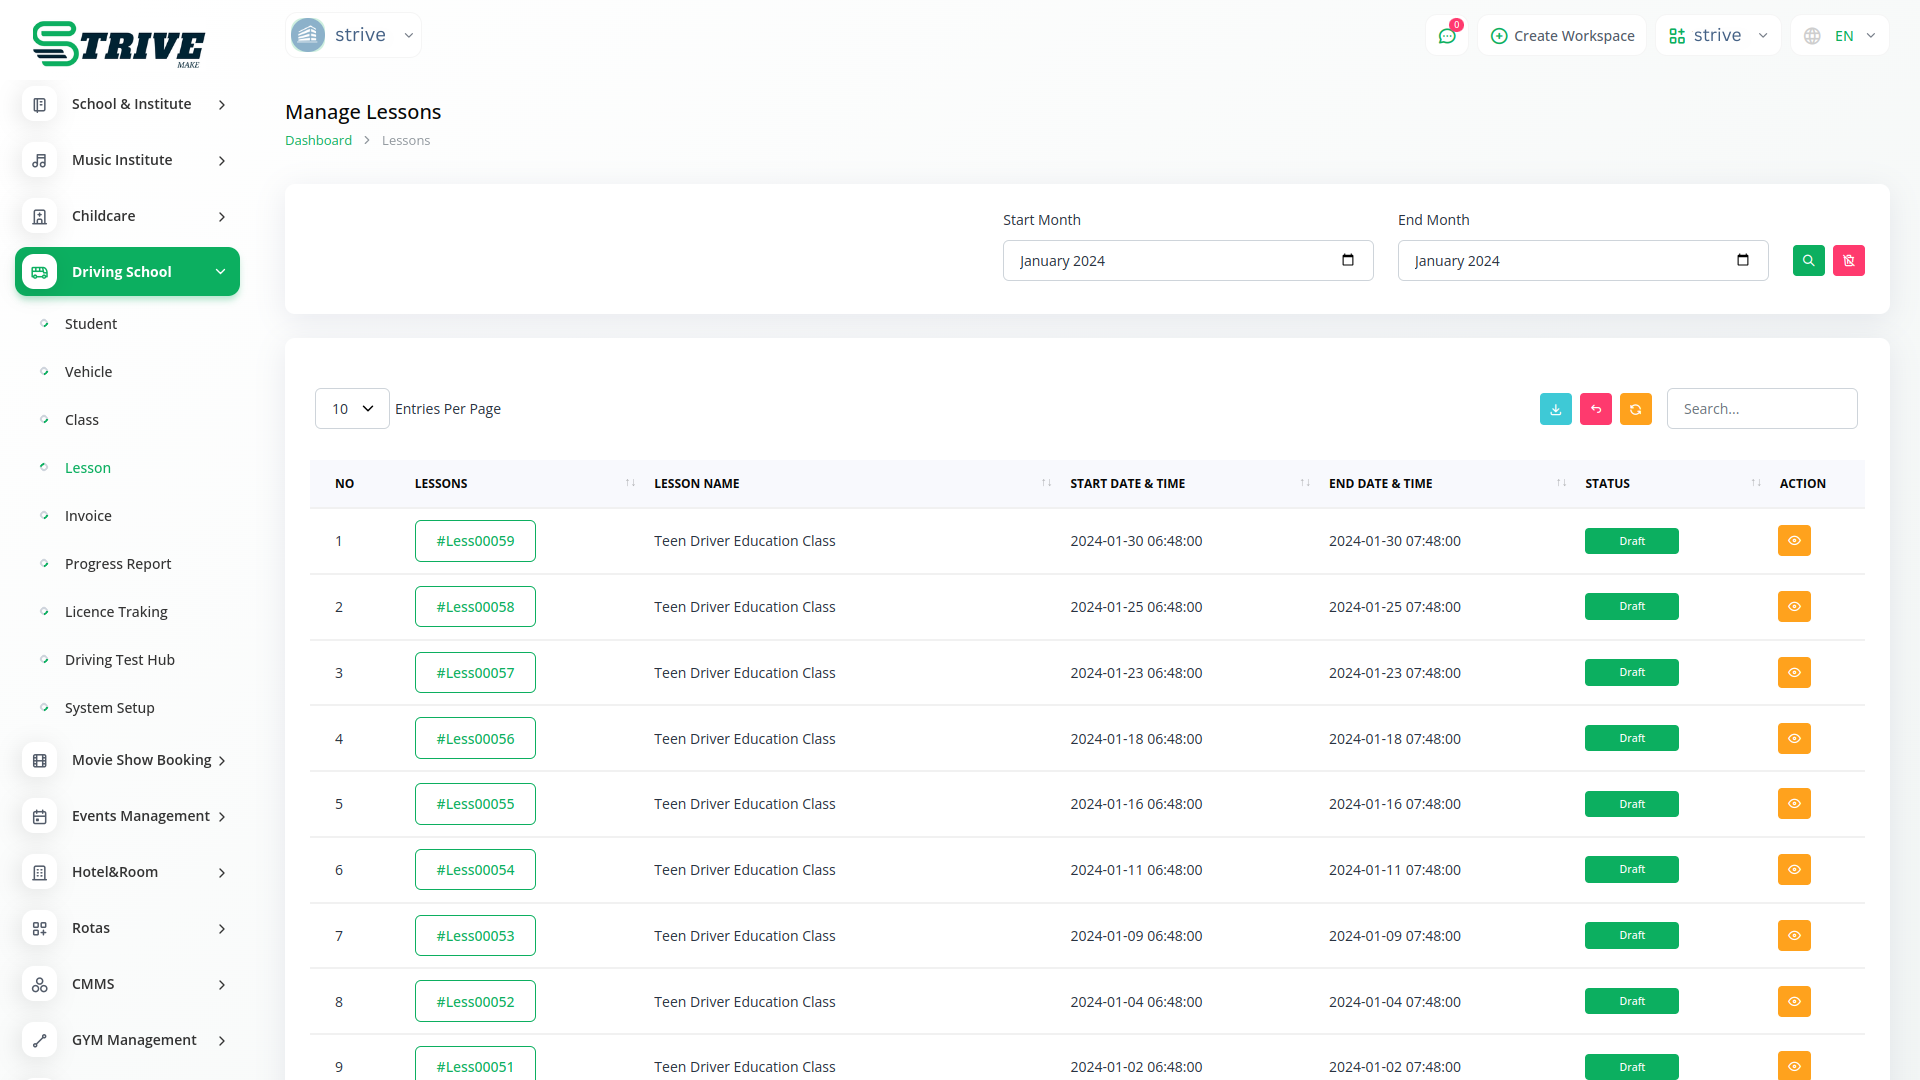The width and height of the screenshot is (1920, 1080).
Task: Click the pink reset filter icon
Action: pyautogui.click(x=1848, y=261)
